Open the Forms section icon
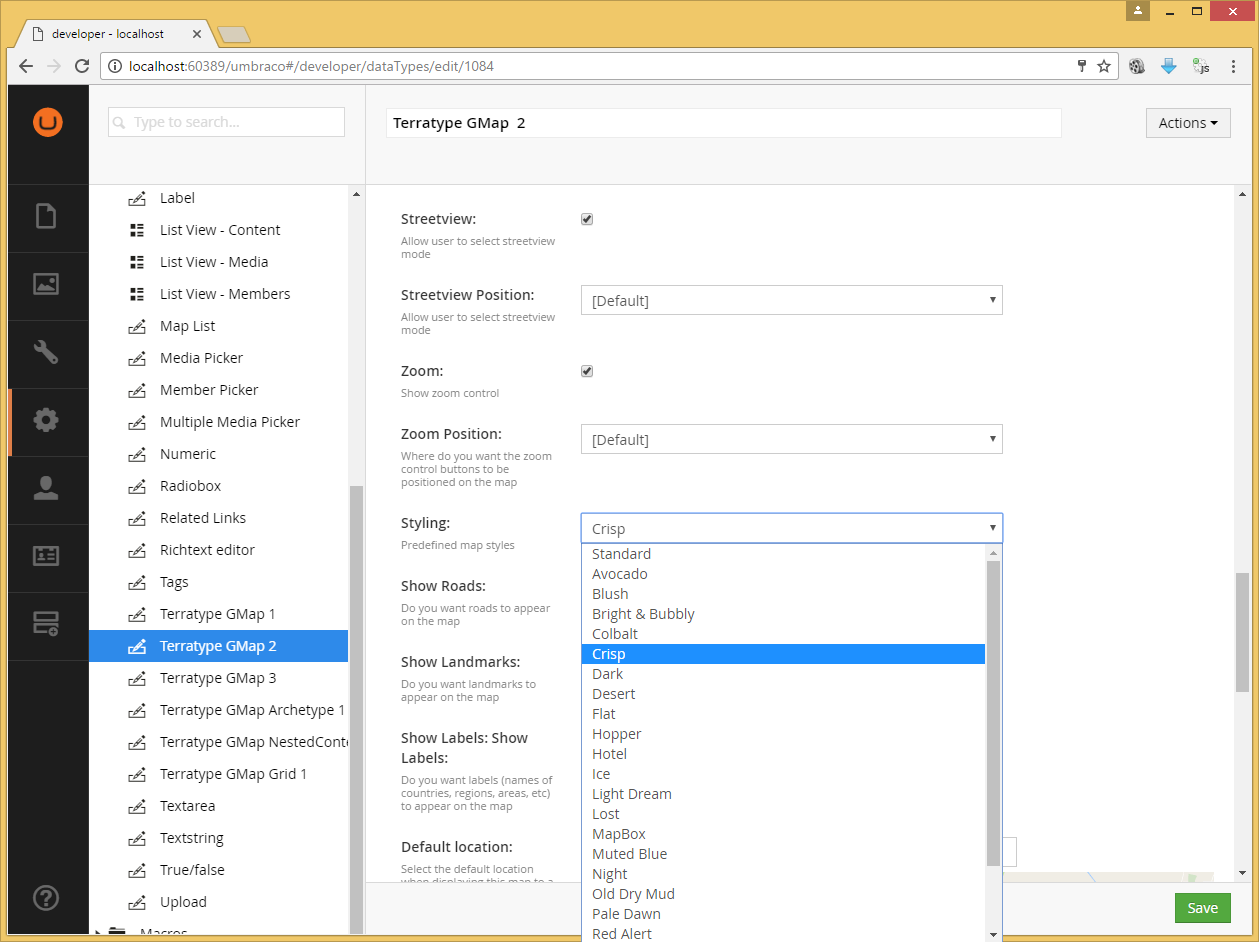This screenshot has width=1259, height=942. click(x=46, y=624)
